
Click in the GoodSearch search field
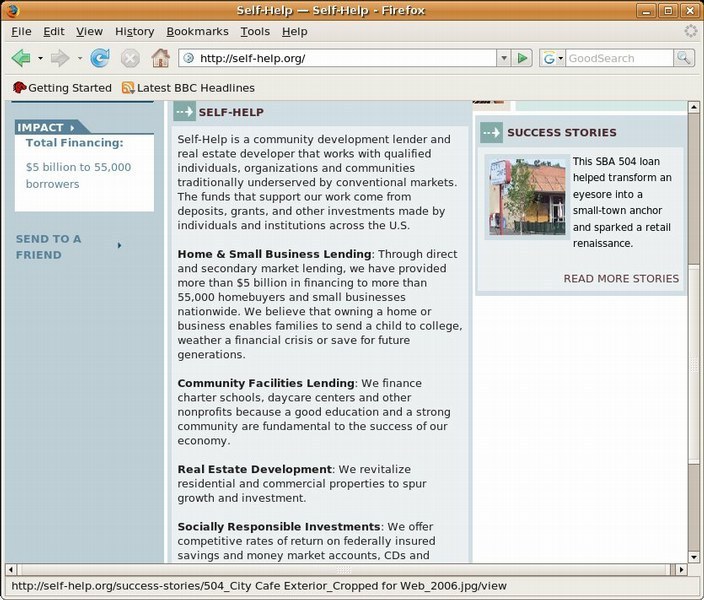point(618,58)
